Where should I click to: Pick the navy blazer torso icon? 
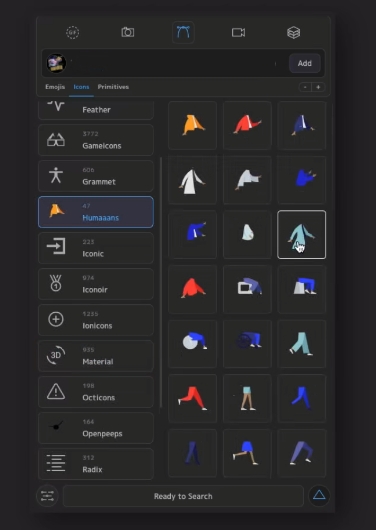pyautogui.click(x=302, y=125)
